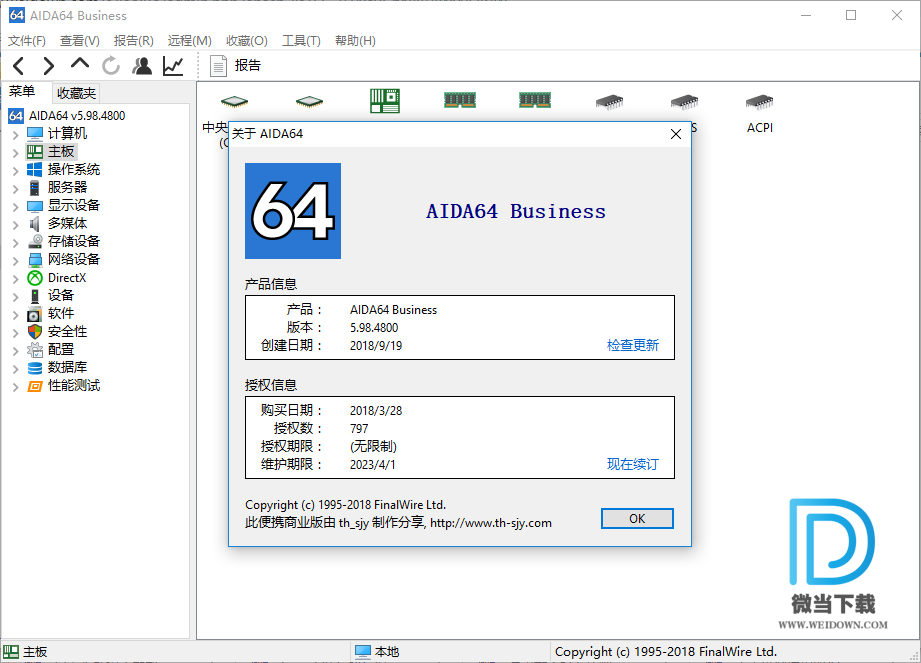Click the (无限制) 授权期限 value
The height and width of the screenshot is (663, 921).
[373, 447]
